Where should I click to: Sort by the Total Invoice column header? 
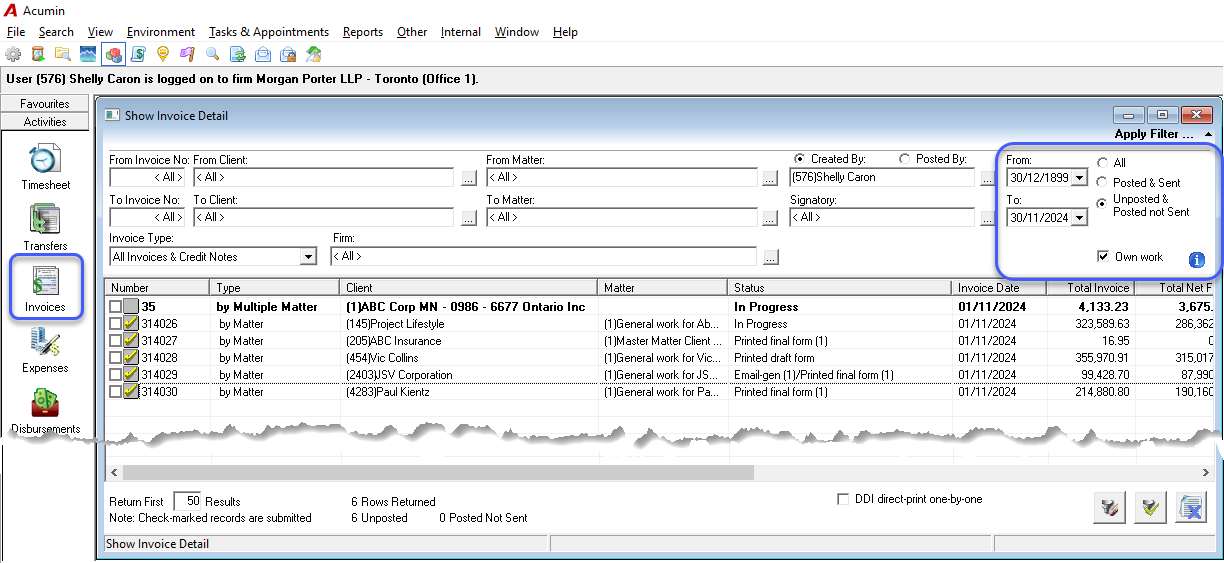pos(1090,288)
